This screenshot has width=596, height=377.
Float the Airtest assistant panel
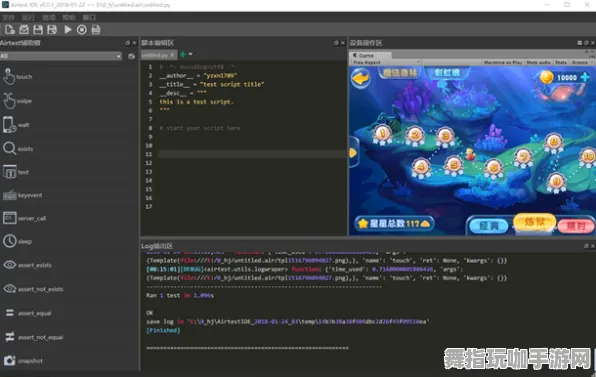click(128, 43)
